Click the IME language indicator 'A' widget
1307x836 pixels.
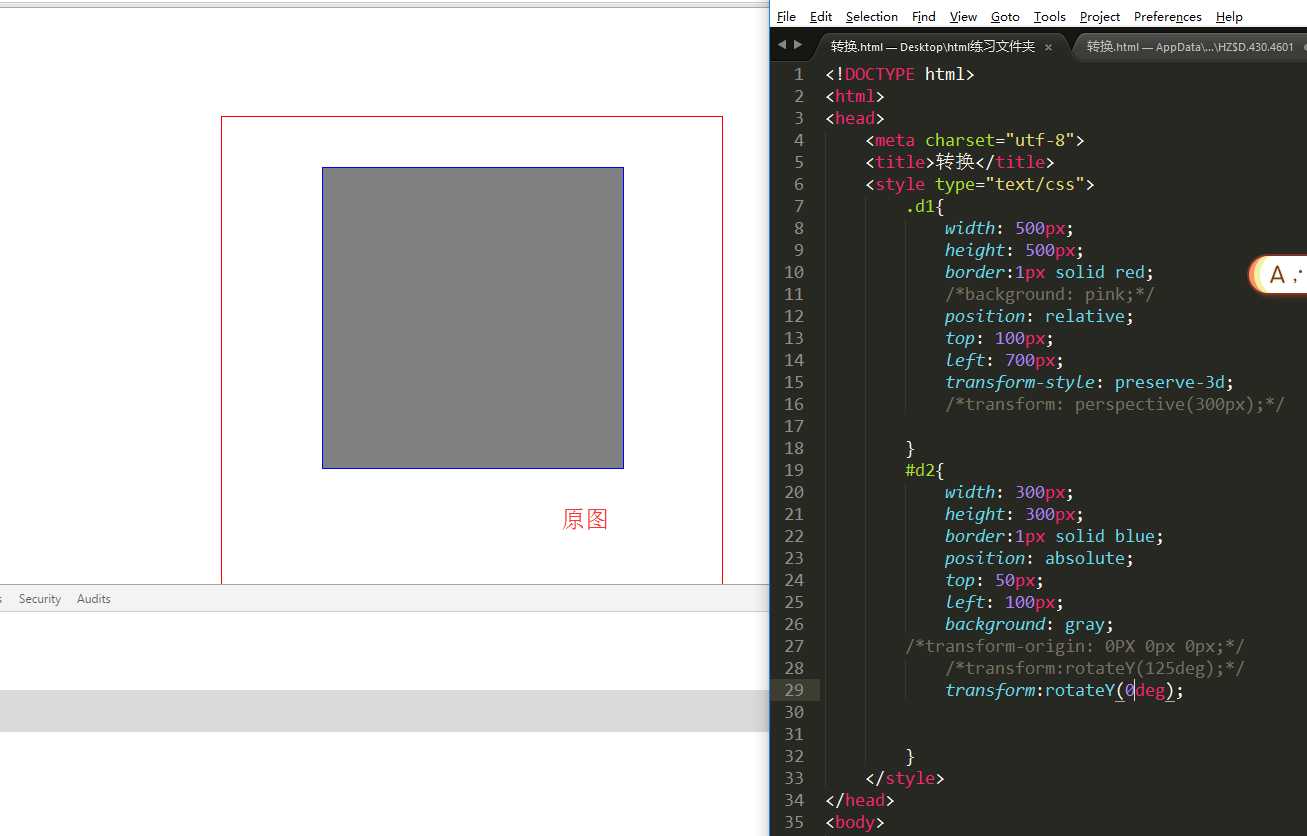pos(1277,274)
